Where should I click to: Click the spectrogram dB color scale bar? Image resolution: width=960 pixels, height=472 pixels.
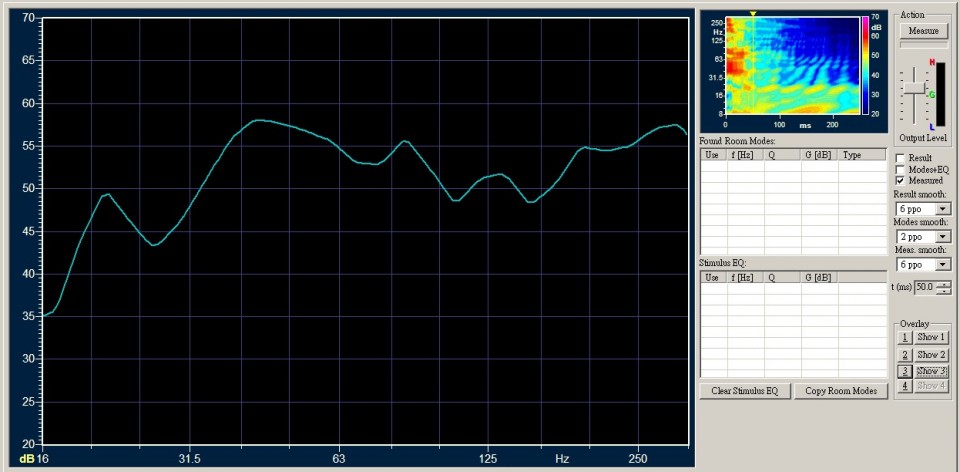(866, 65)
